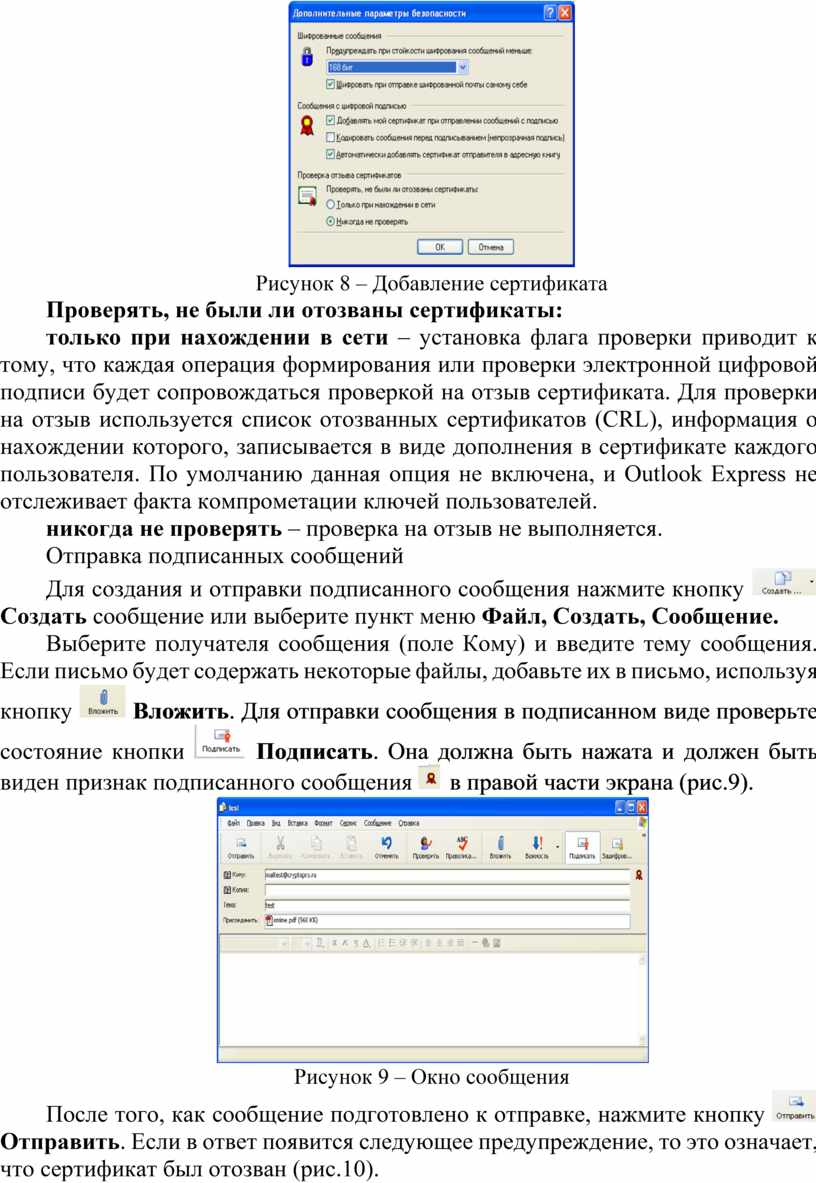
Task: Expand the arrow beside the Создать icon
Action: tap(811, 582)
